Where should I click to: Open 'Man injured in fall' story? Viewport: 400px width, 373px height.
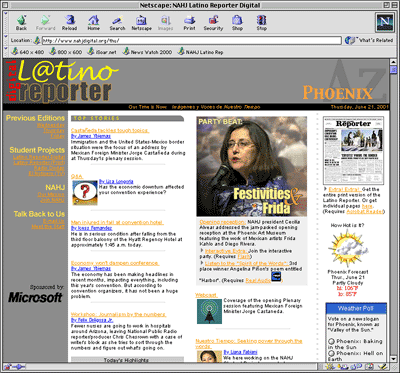pyautogui.click(x=117, y=222)
